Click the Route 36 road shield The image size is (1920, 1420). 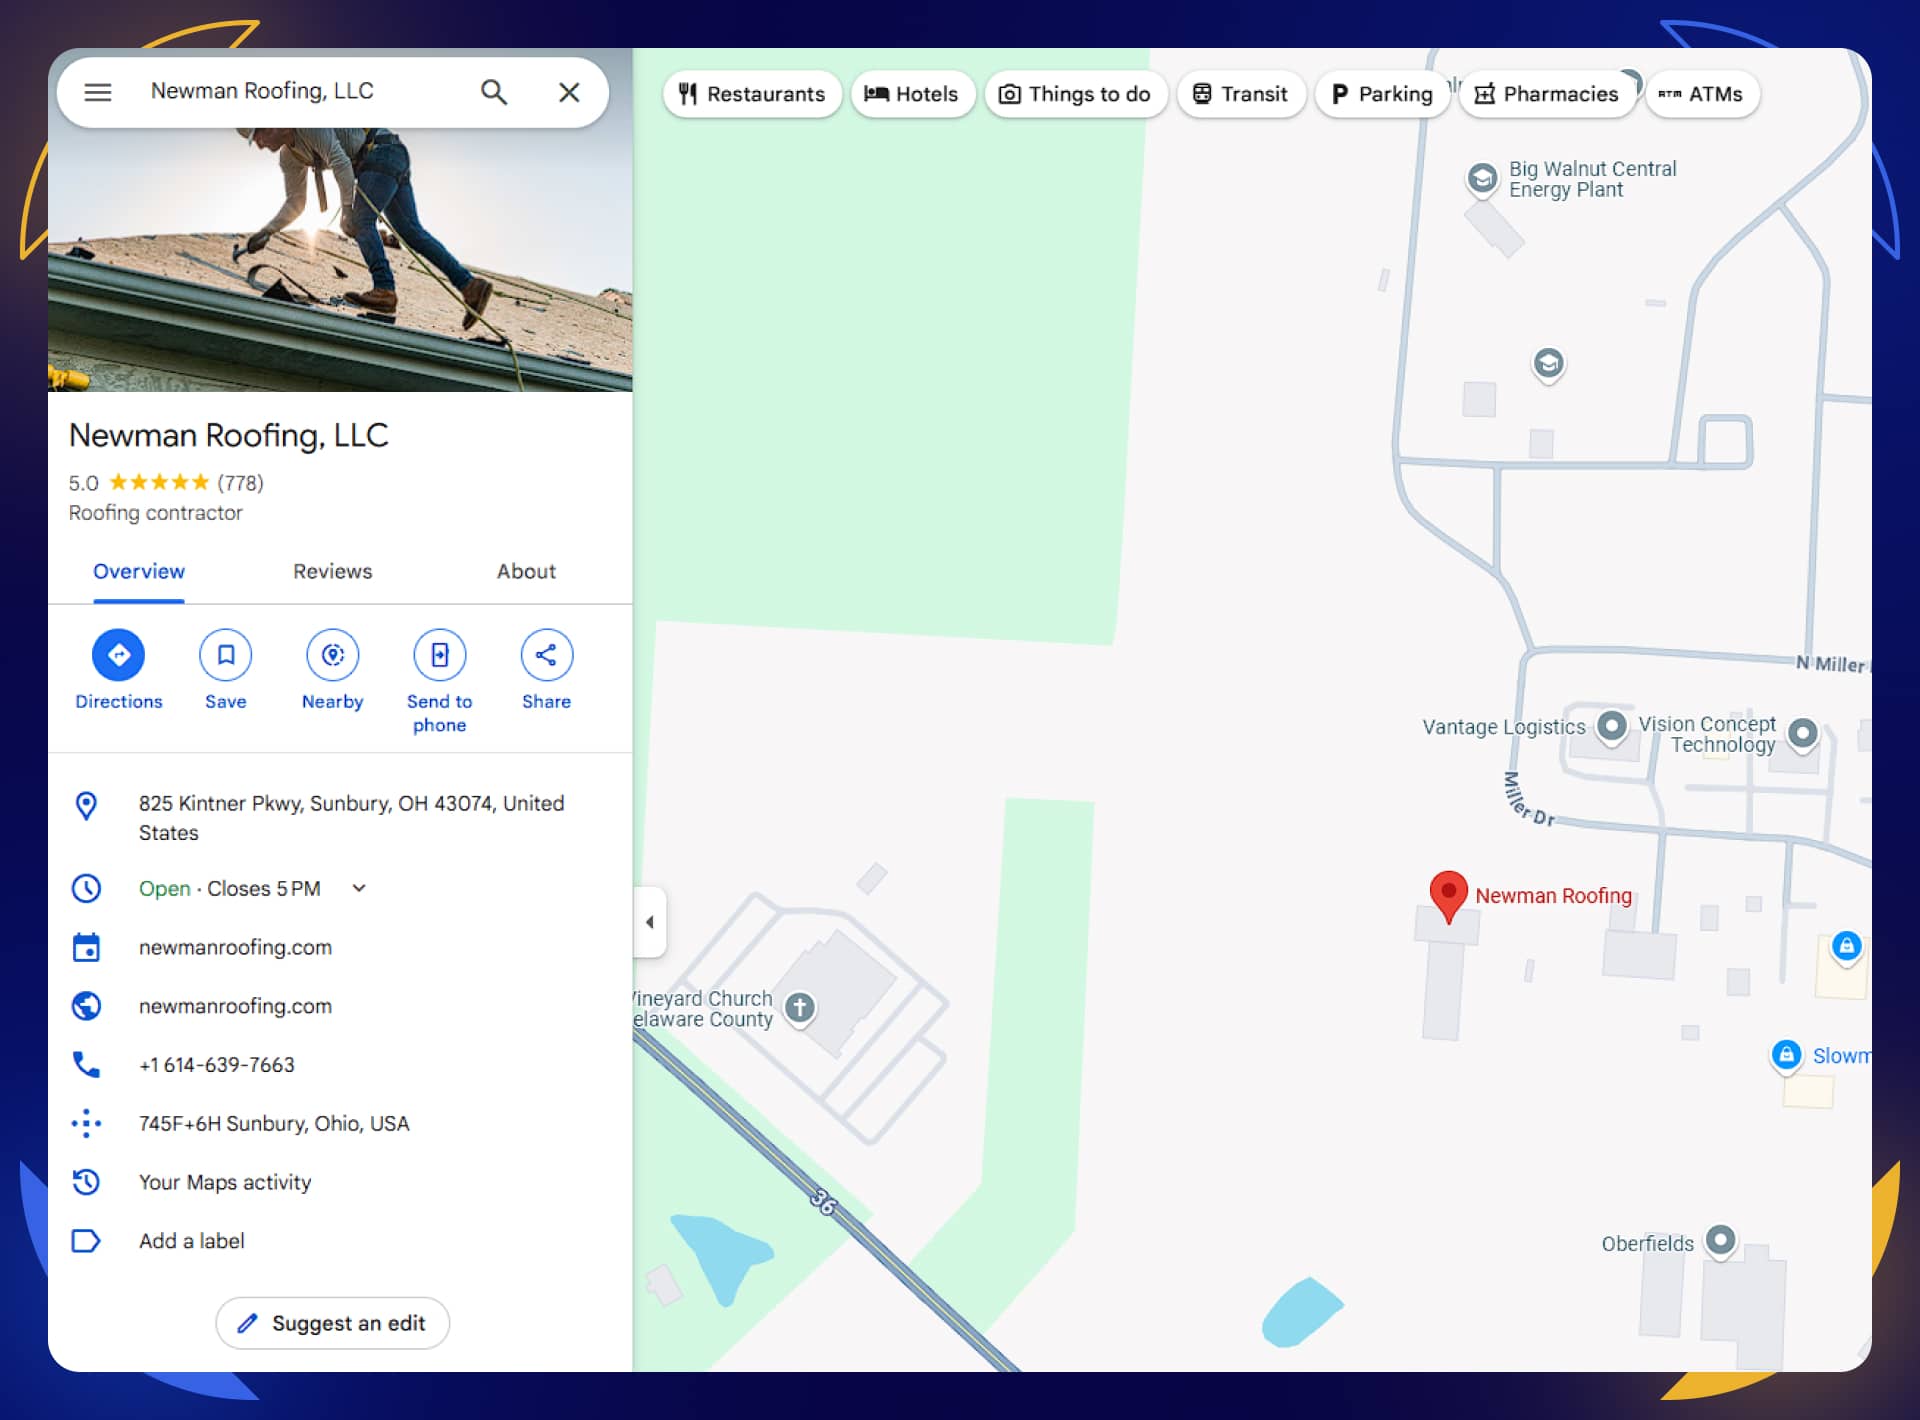click(822, 1200)
